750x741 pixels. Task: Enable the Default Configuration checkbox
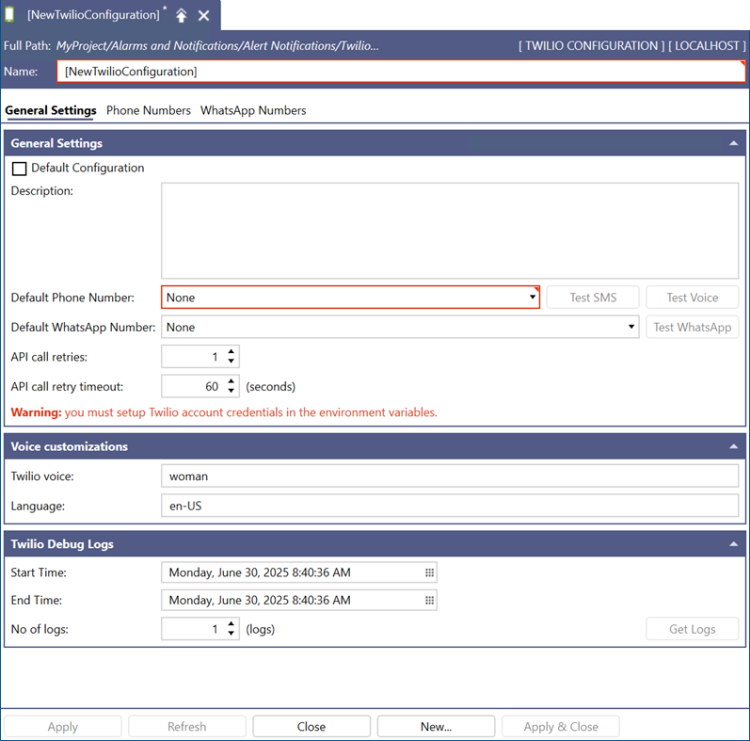click(x=19, y=169)
